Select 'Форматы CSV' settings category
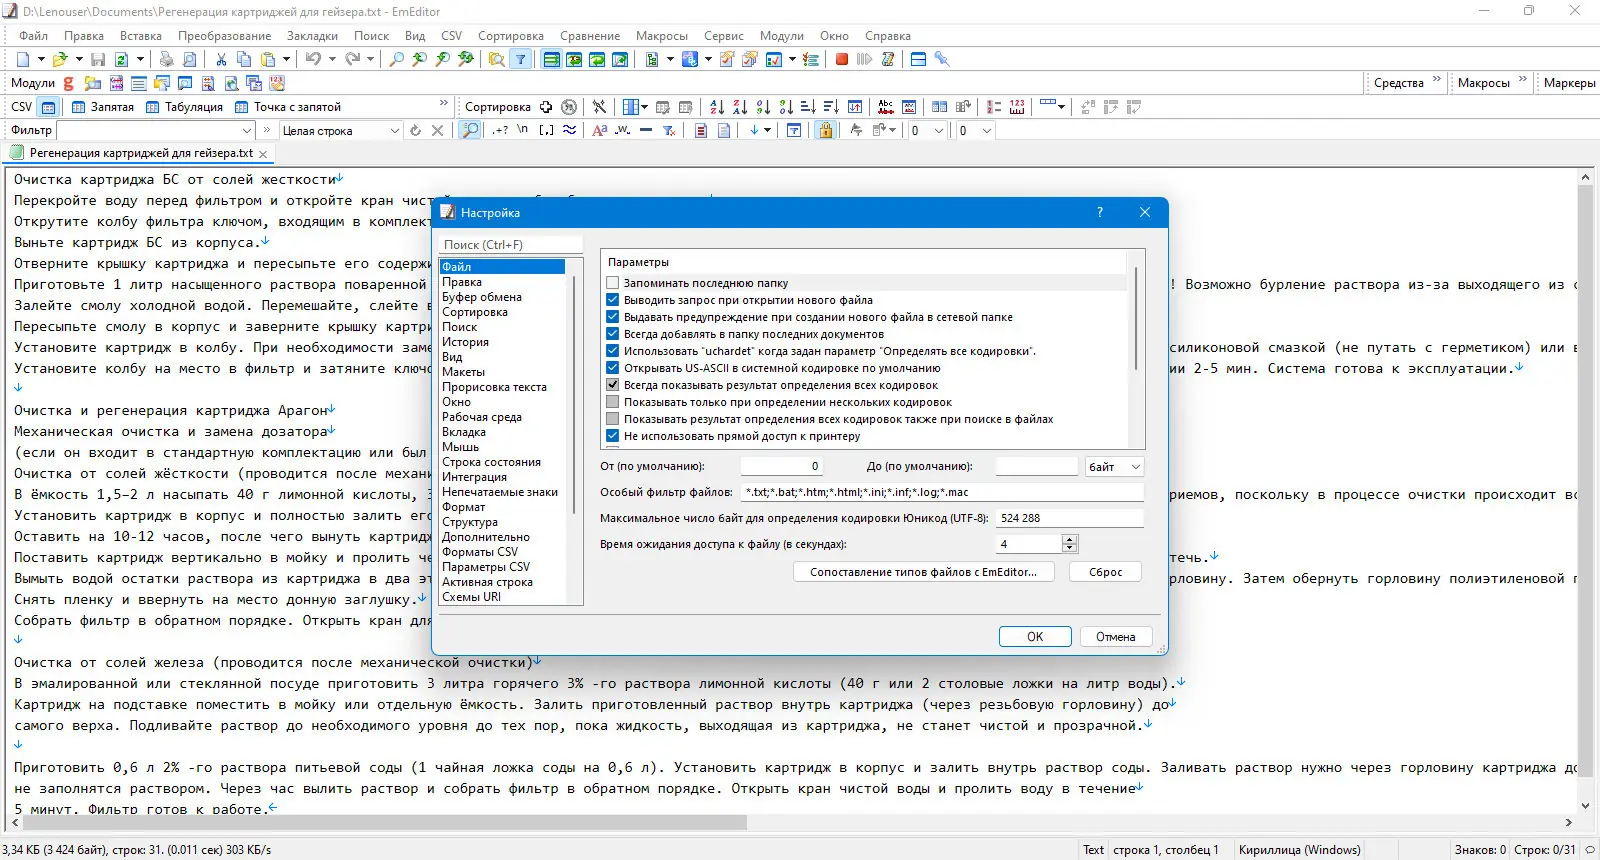 click(480, 552)
